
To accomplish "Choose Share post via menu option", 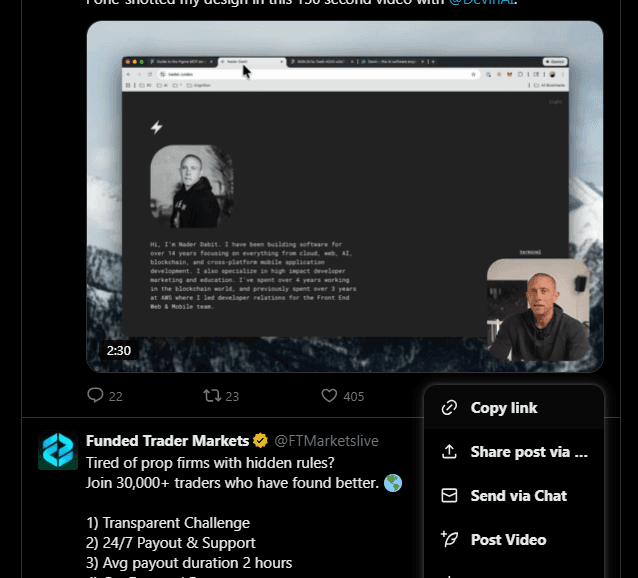I will [514, 451].
